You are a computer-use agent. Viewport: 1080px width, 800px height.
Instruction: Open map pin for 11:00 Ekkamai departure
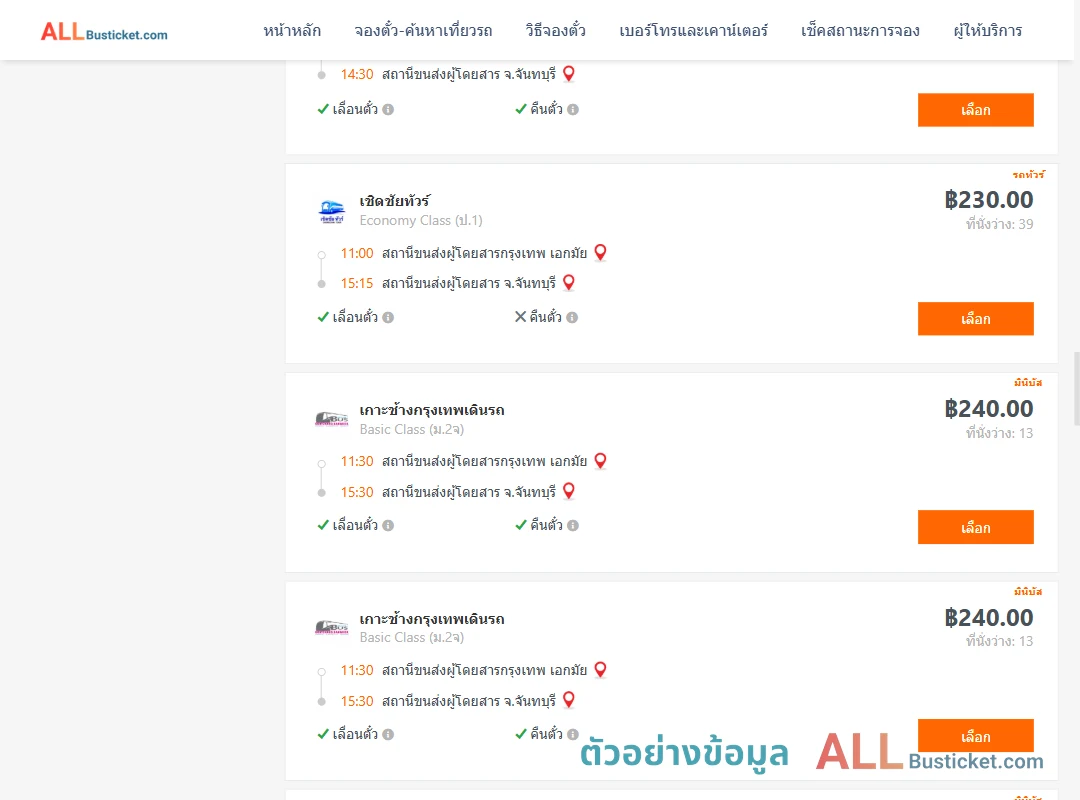pos(601,252)
